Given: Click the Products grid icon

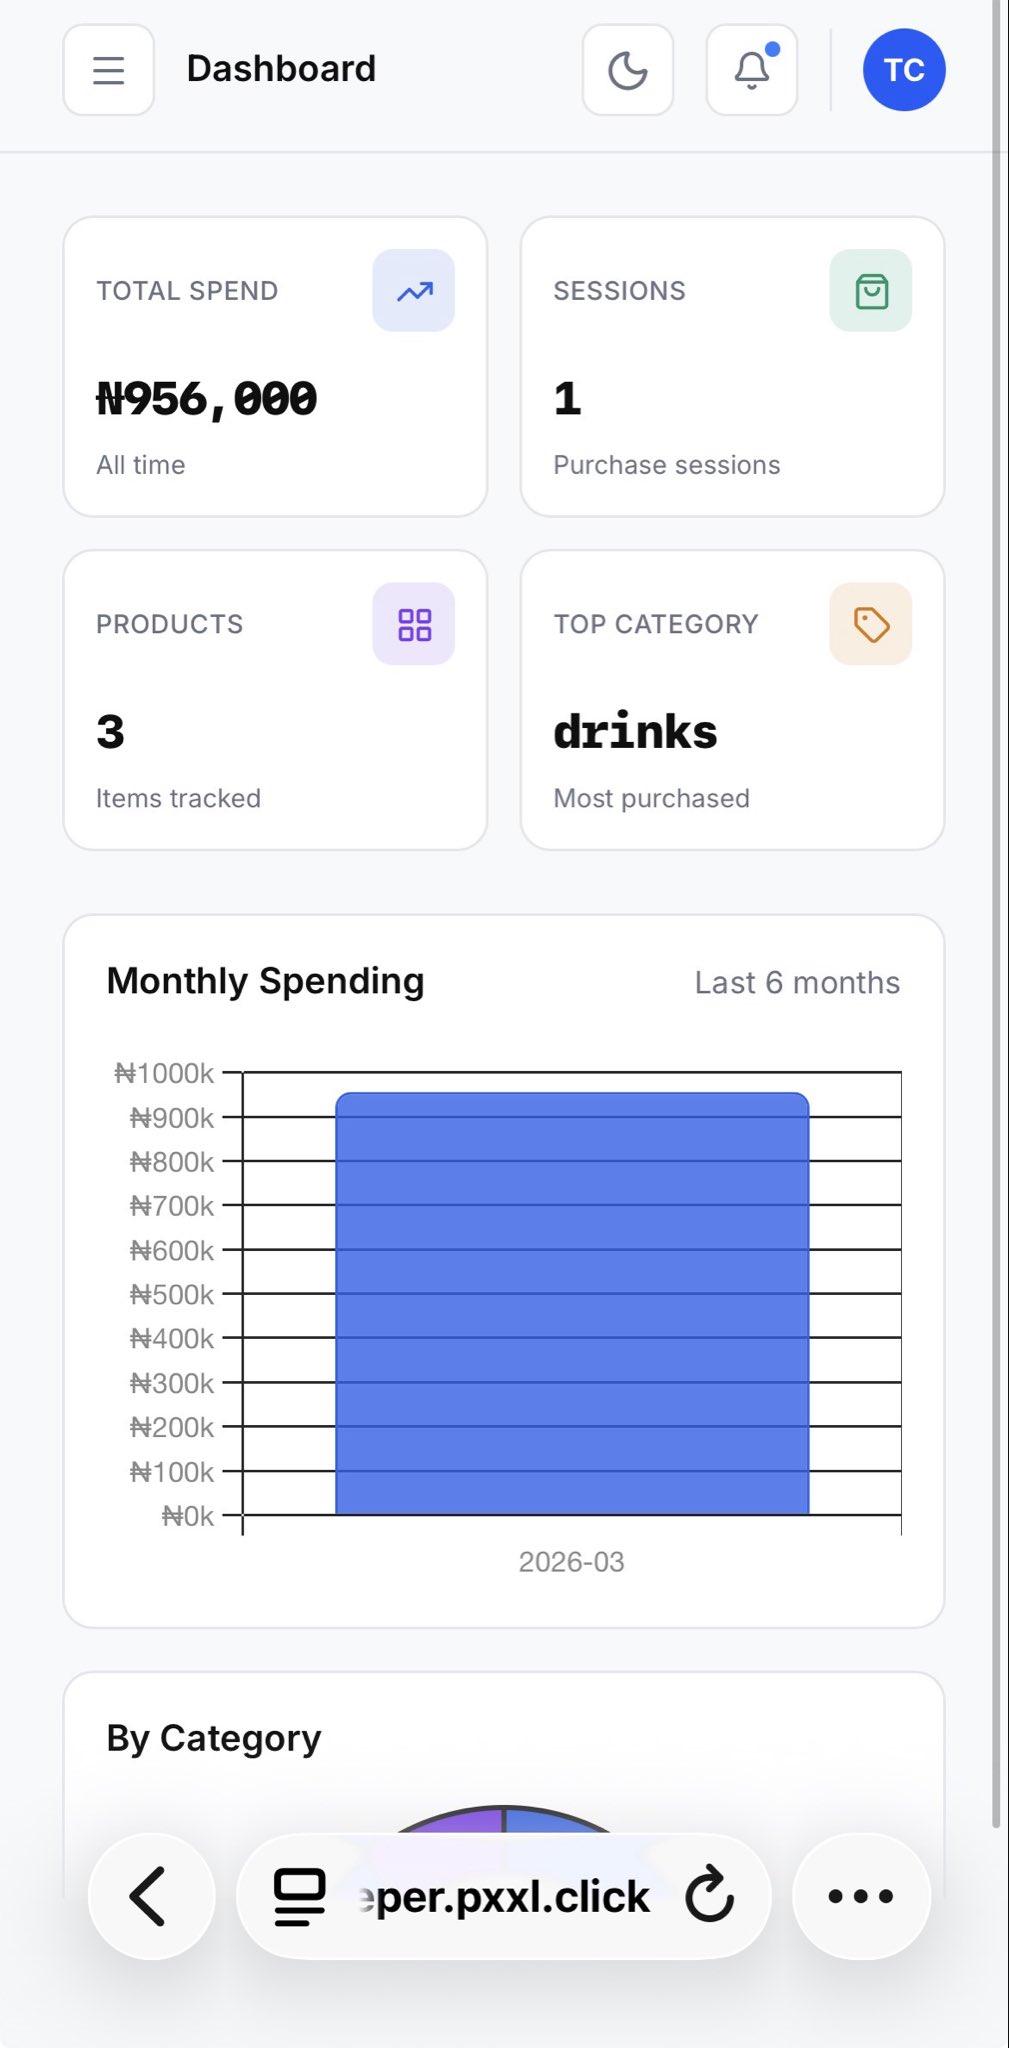Looking at the screenshot, I should [x=414, y=624].
